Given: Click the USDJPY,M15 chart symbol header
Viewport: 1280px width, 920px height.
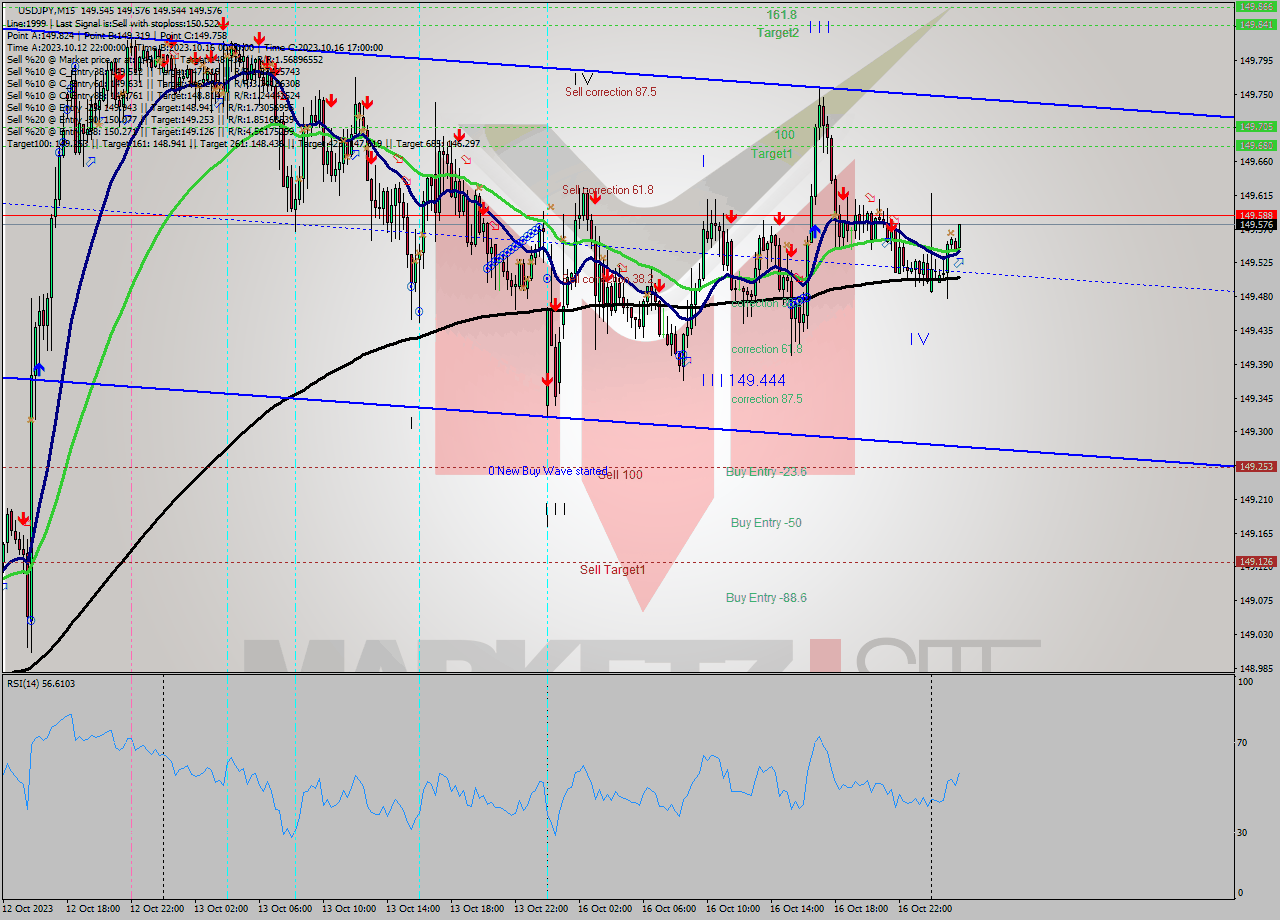Looking at the screenshot, I should click(45, 7).
